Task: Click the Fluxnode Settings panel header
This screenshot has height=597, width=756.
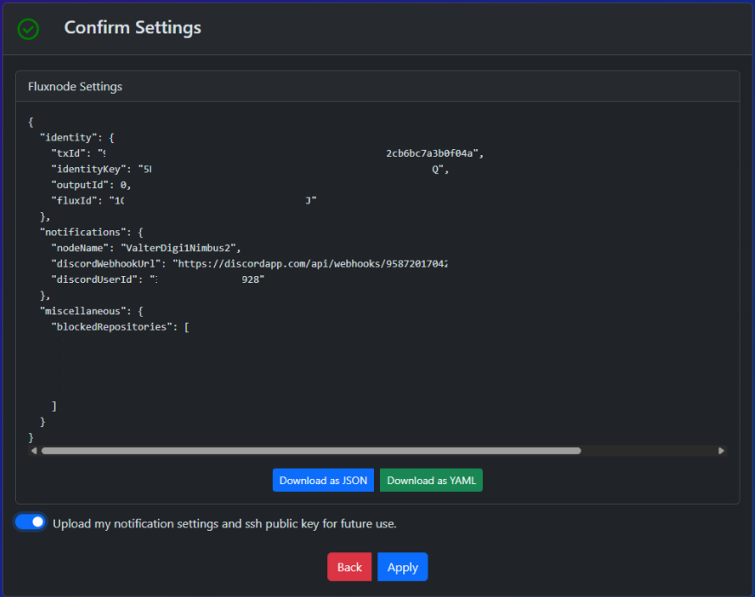Action: coord(75,87)
